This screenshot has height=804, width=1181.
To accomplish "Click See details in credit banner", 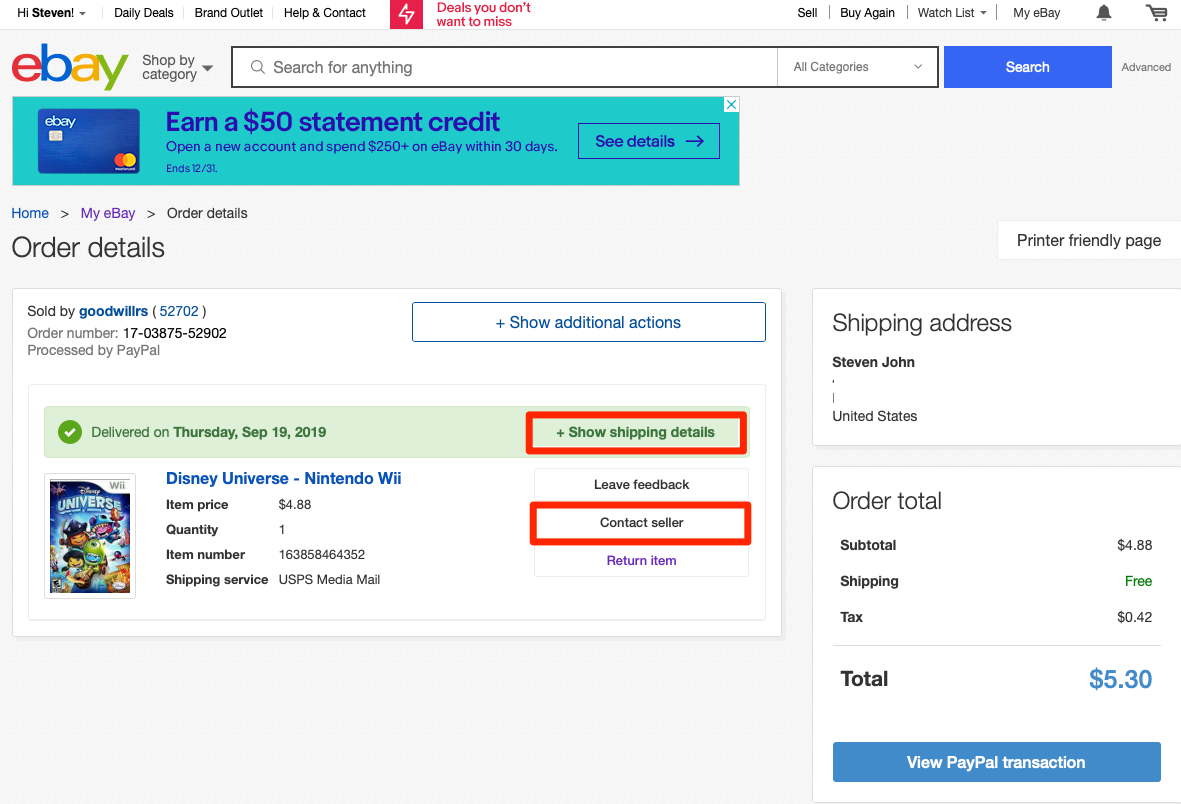I will (x=648, y=141).
